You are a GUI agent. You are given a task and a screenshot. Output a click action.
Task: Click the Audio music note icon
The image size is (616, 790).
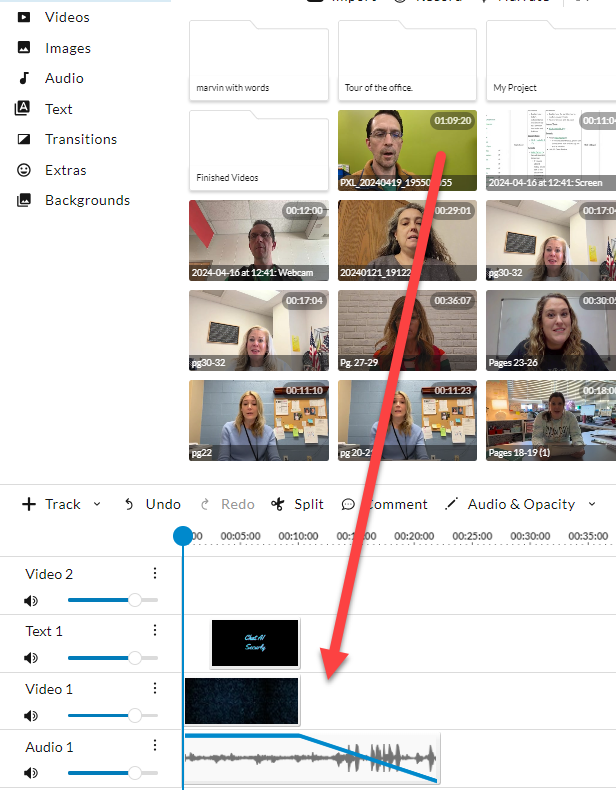pos(24,78)
